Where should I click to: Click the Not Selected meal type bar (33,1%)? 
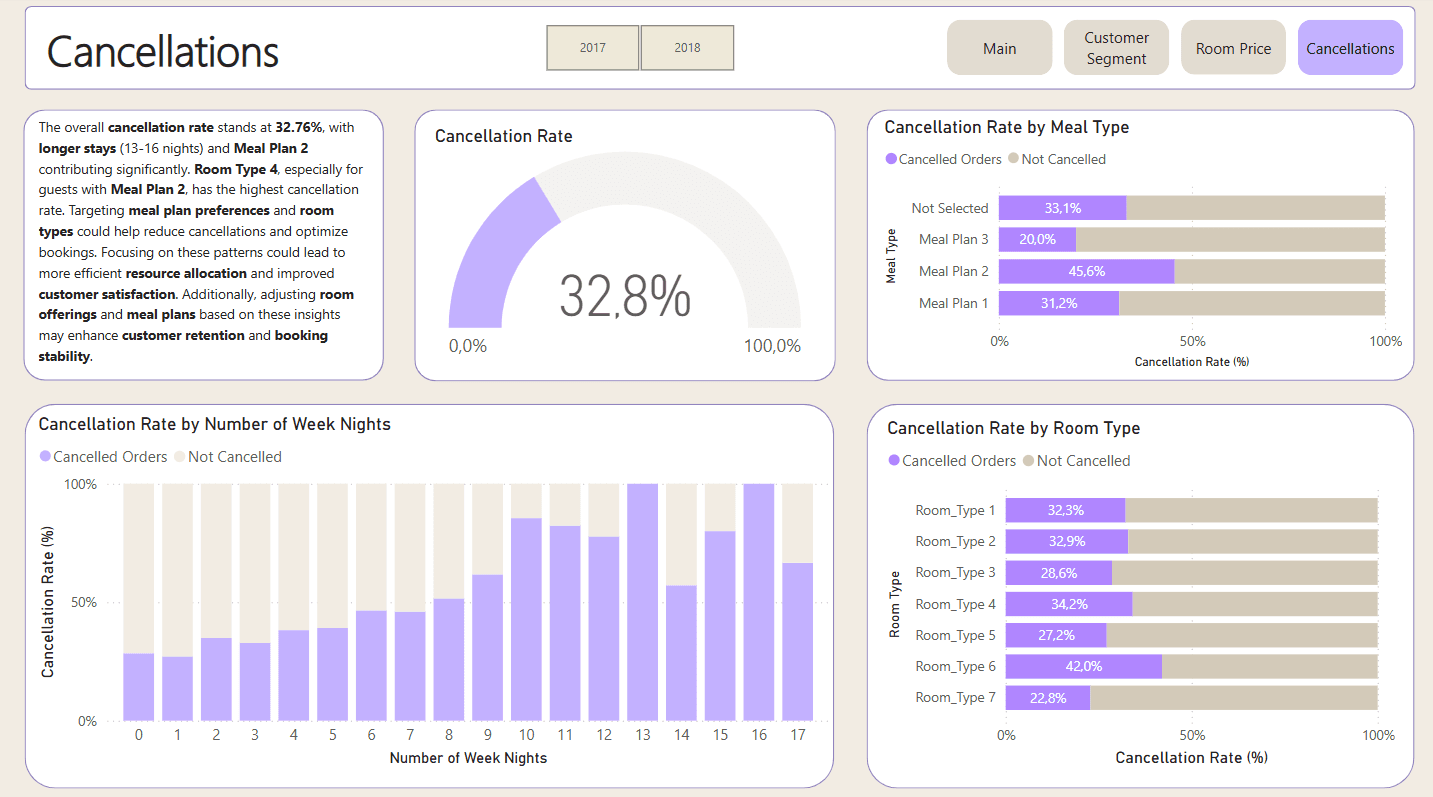[1062, 208]
